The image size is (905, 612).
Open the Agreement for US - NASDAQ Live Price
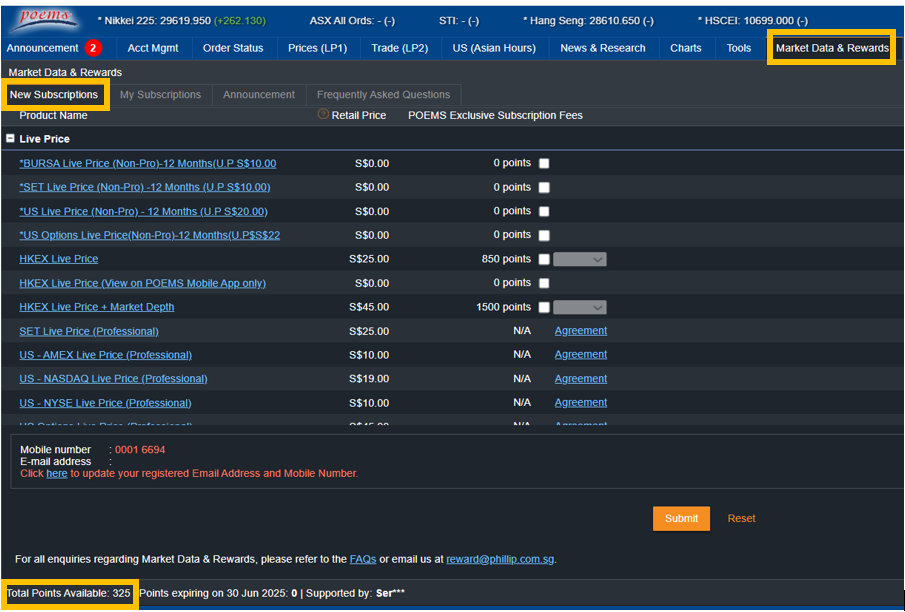coord(581,379)
